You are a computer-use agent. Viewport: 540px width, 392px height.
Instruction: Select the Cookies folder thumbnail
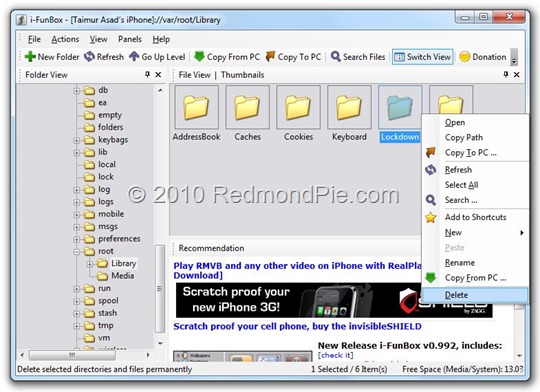click(298, 114)
